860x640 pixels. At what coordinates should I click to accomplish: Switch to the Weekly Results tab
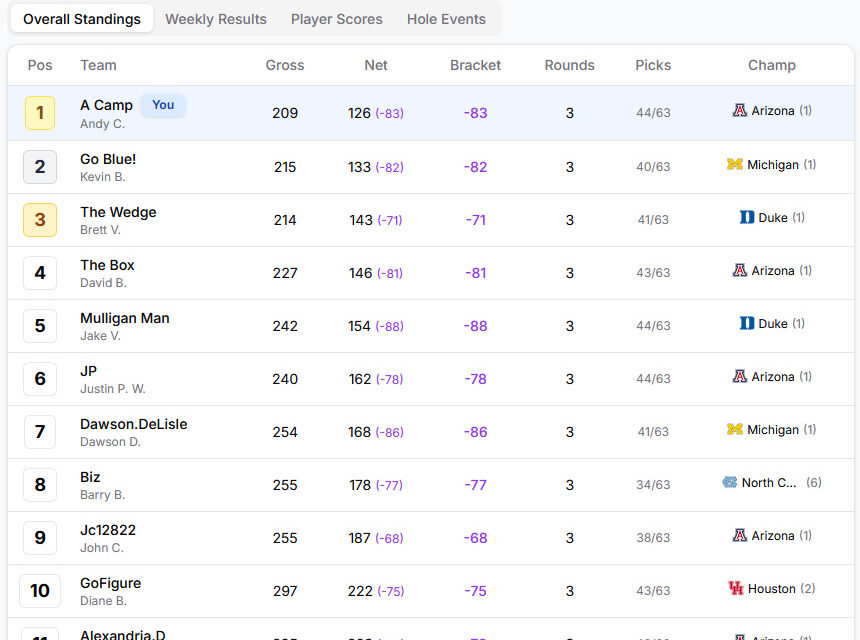point(216,19)
